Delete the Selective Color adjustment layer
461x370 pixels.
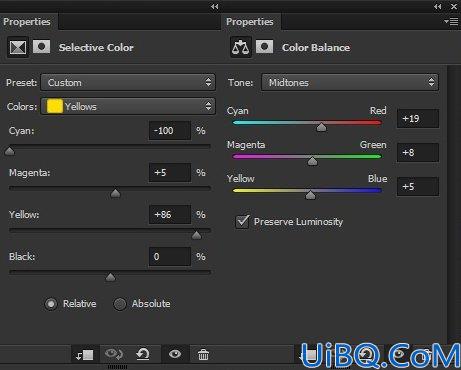(203, 355)
